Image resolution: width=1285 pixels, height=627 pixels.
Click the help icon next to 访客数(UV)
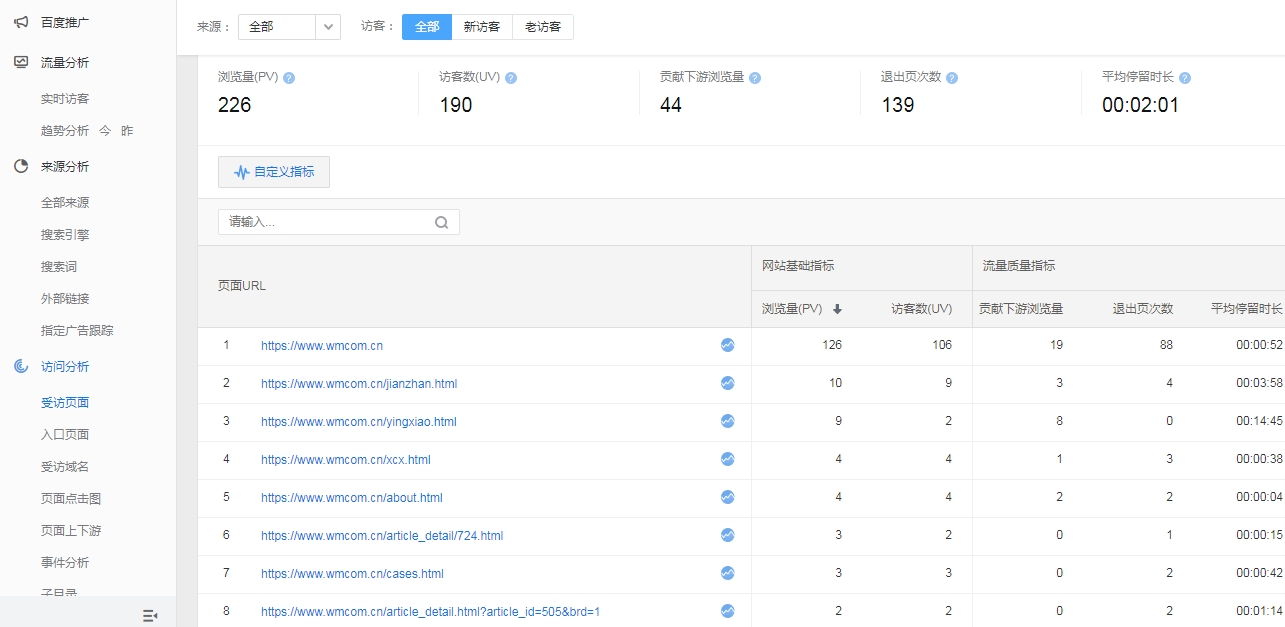point(511,78)
